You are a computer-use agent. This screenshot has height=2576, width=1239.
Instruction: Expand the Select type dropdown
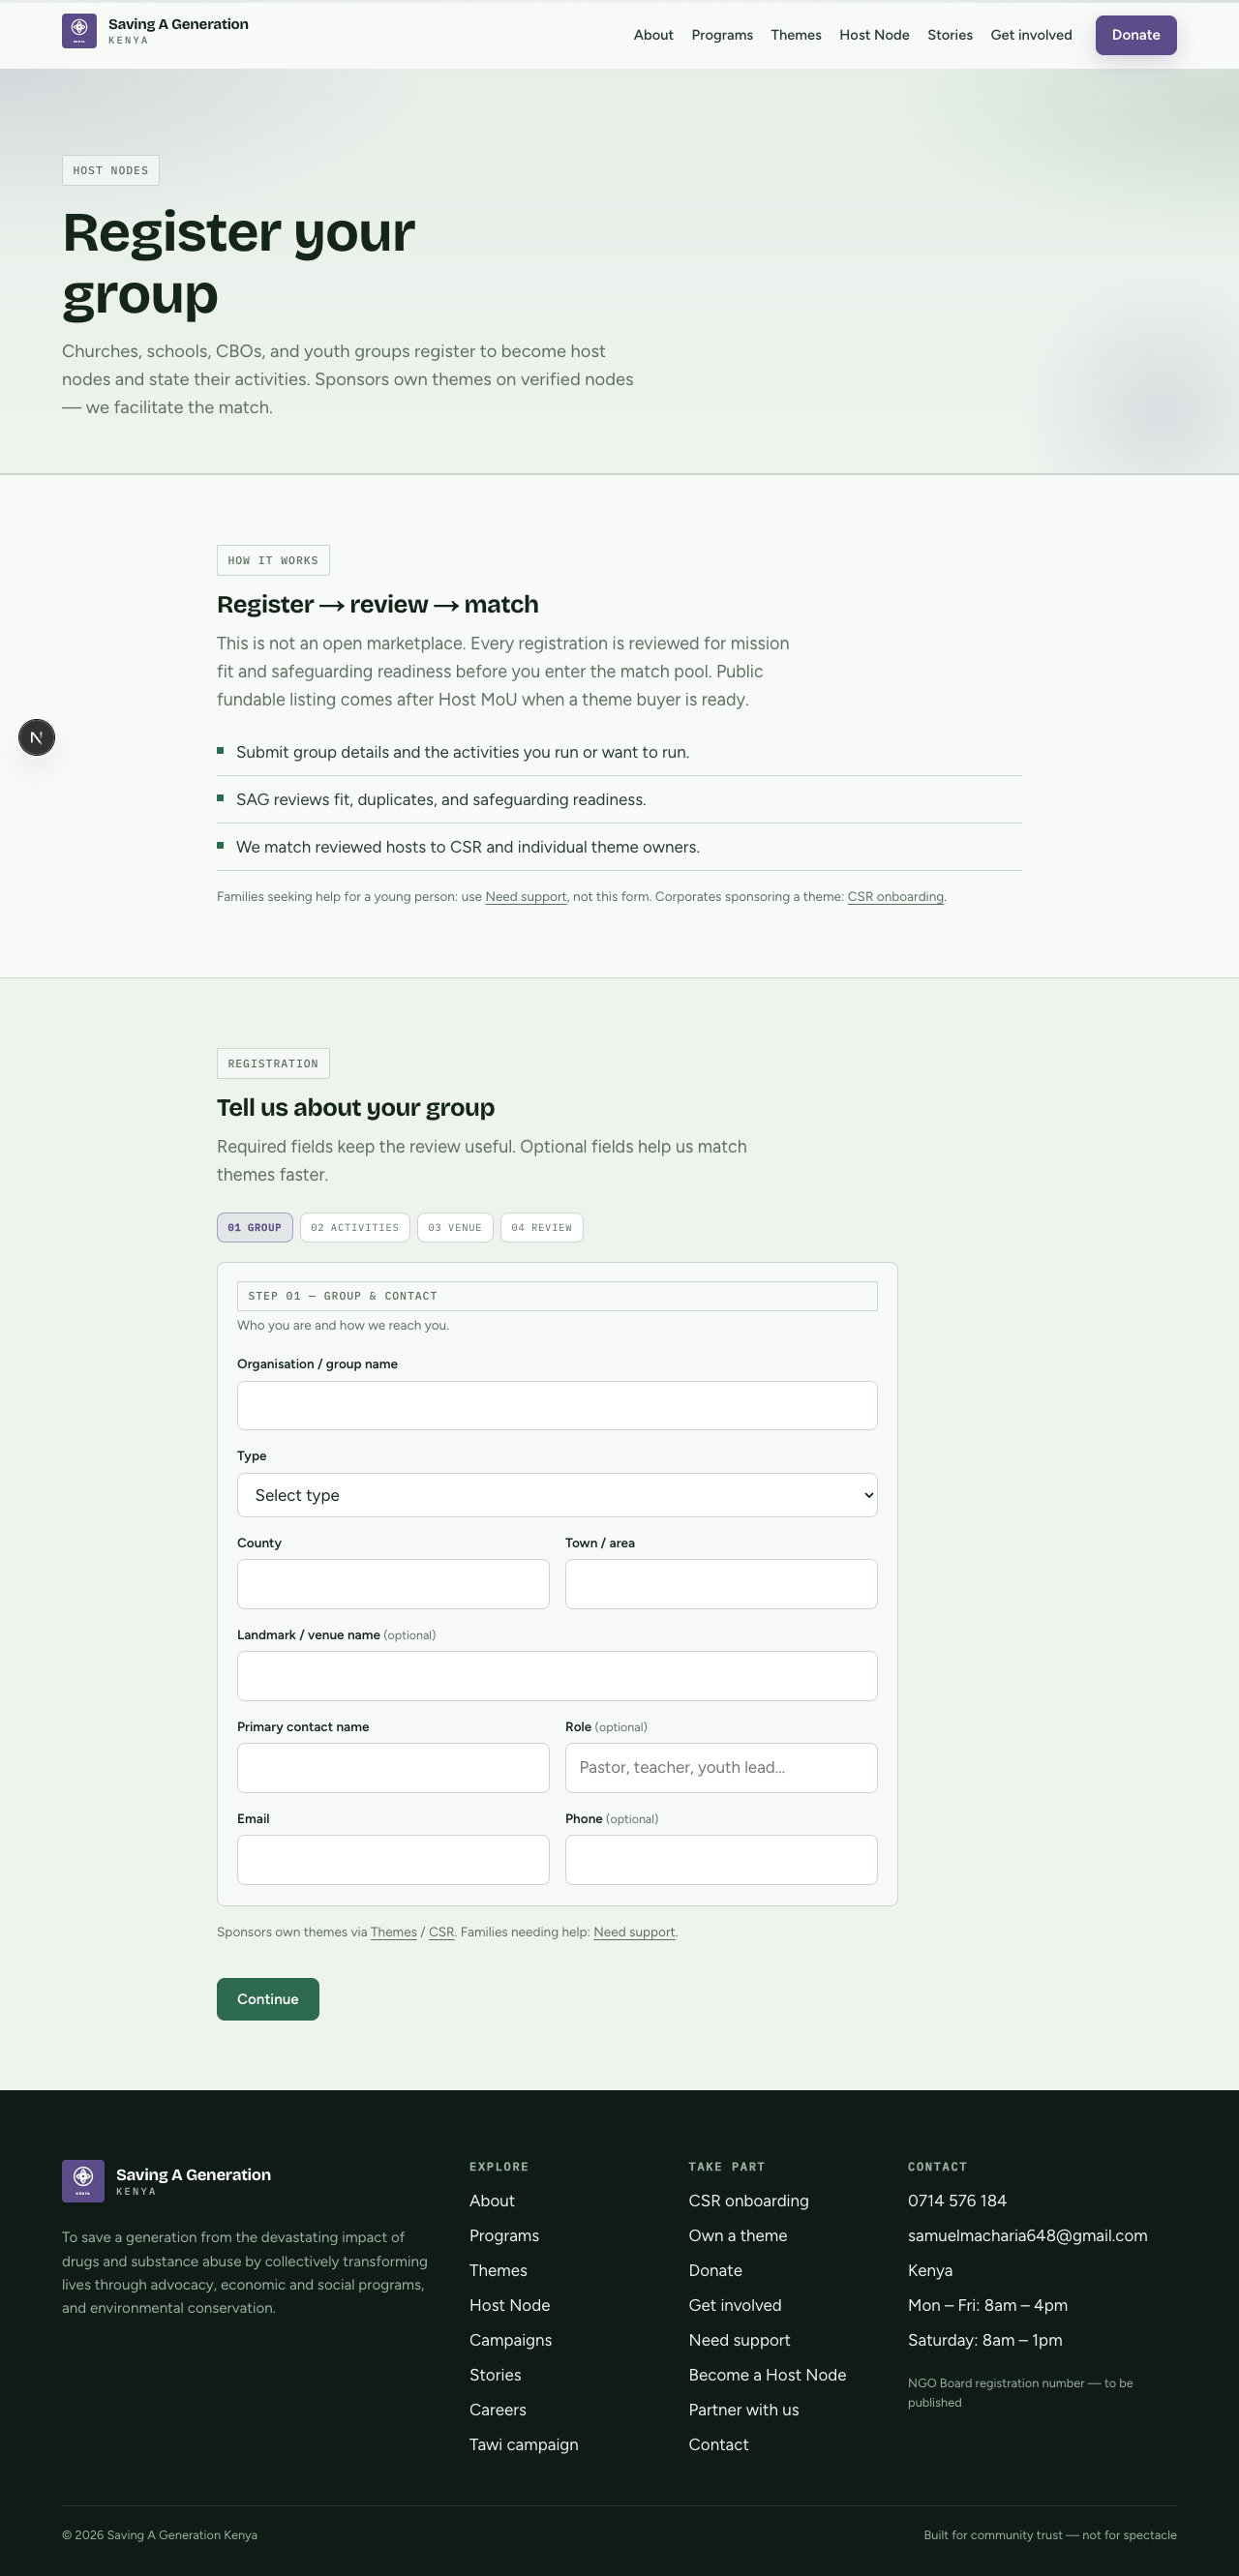pos(557,1495)
